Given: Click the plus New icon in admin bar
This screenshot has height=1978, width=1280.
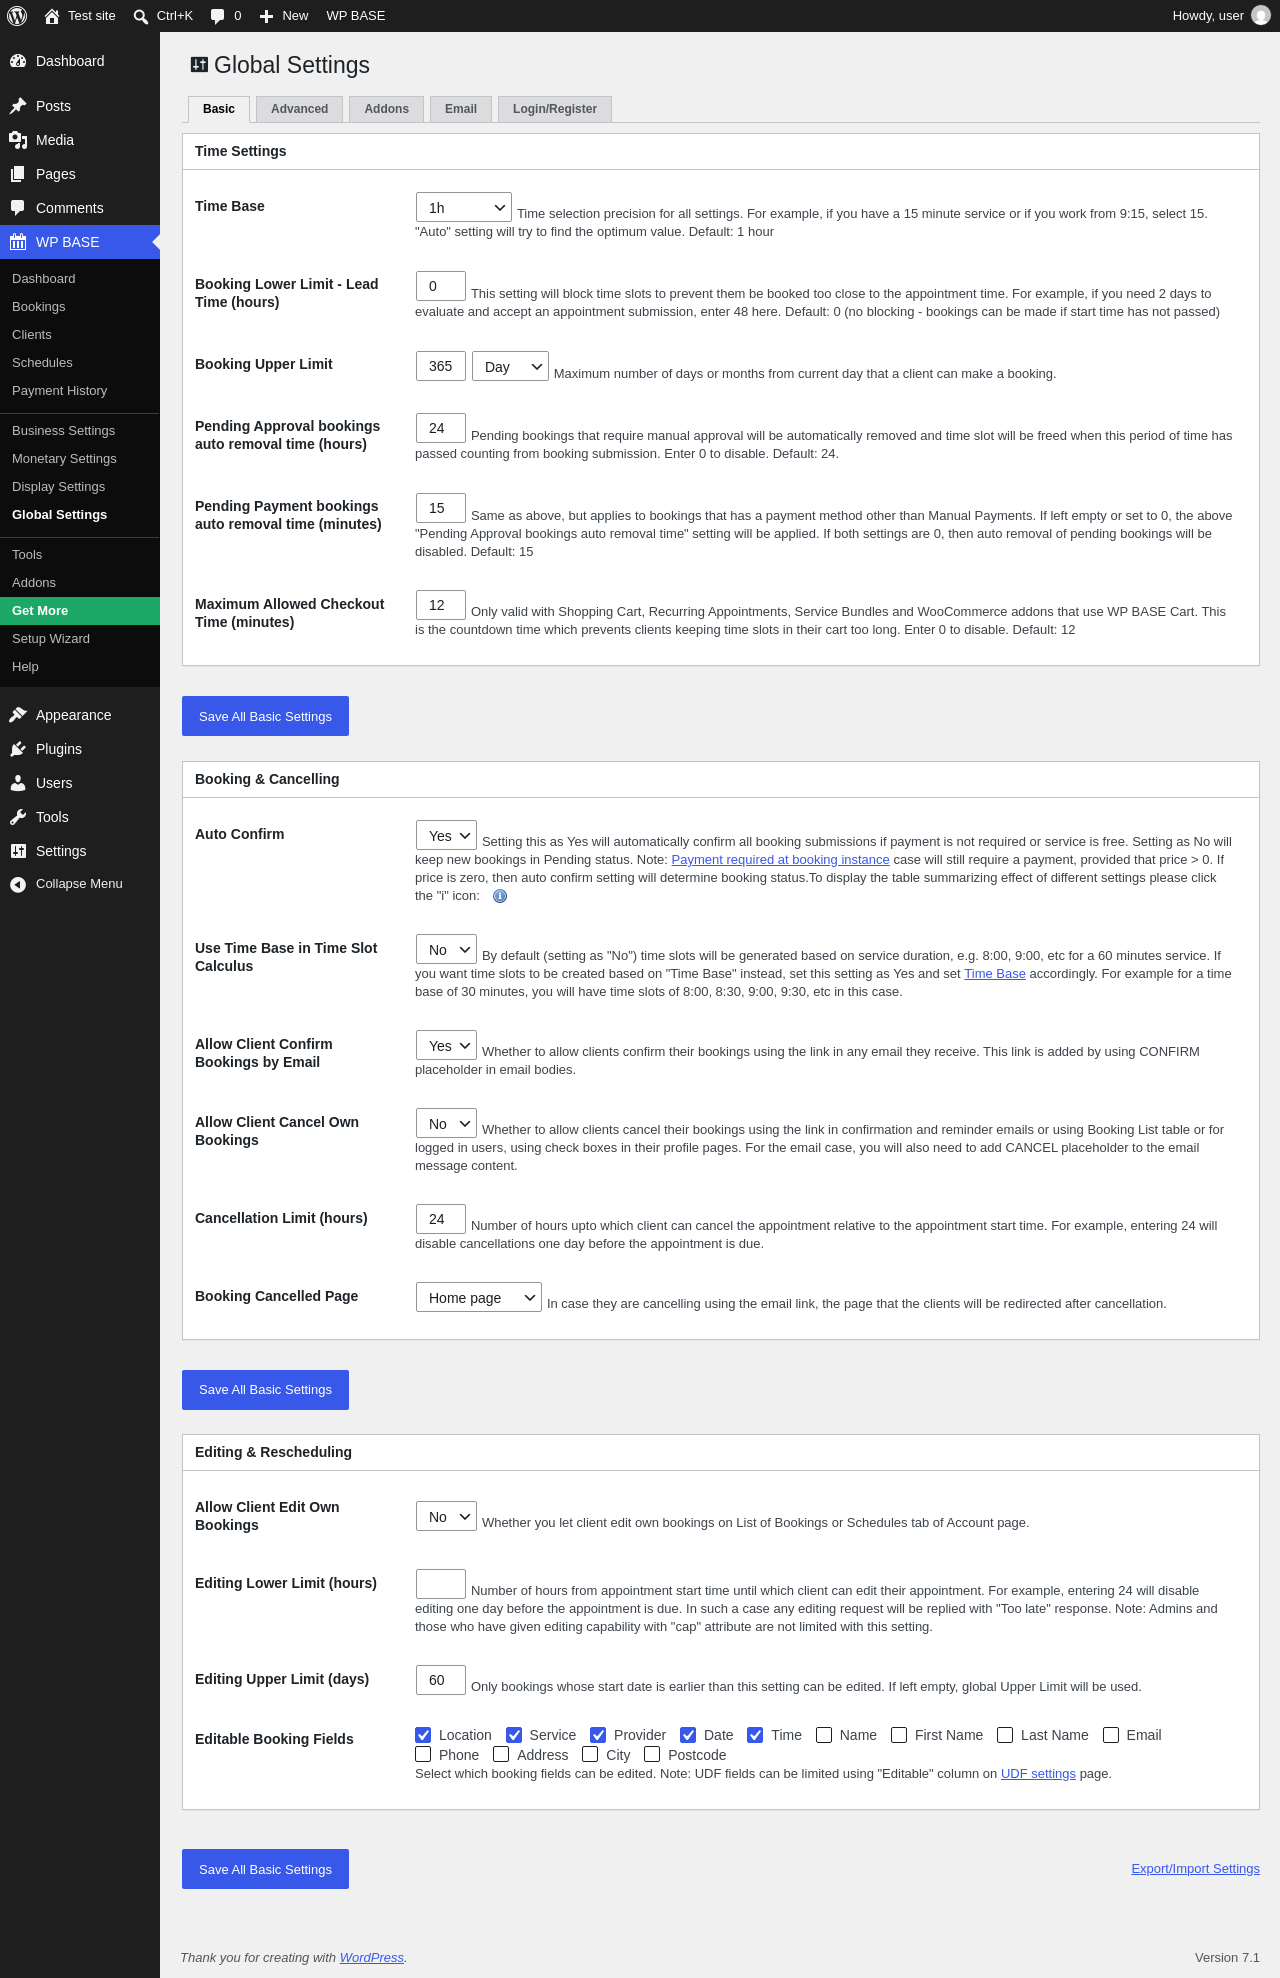Looking at the screenshot, I should coord(266,16).
